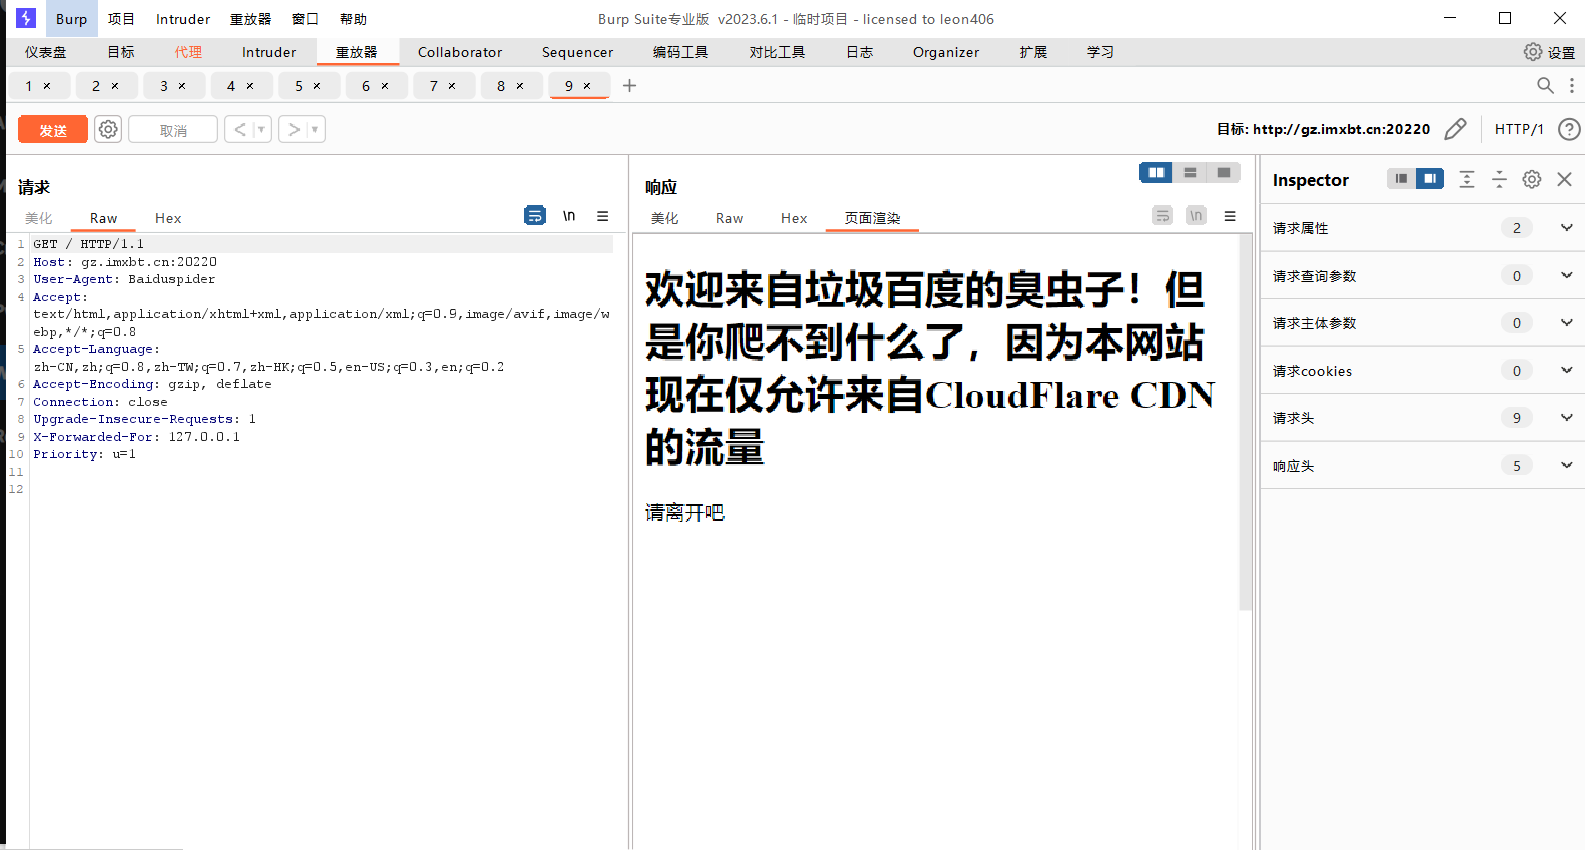Click the X-Forwarded-For: 127.0.0.1 header line
This screenshot has width=1585, height=850.
136,437
